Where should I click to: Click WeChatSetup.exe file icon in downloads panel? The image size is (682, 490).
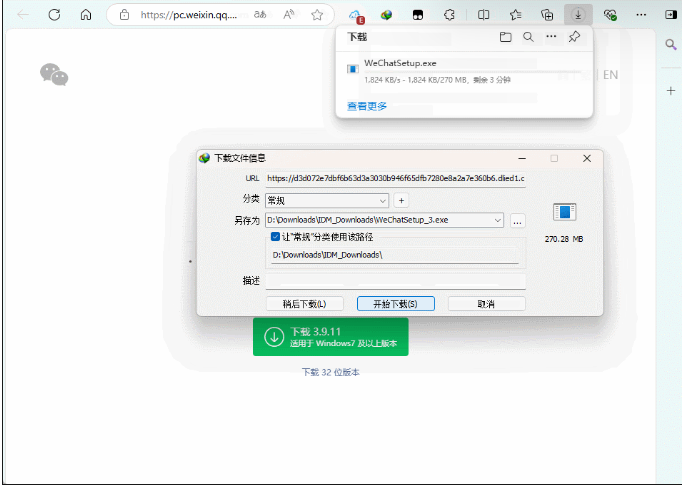point(353,69)
